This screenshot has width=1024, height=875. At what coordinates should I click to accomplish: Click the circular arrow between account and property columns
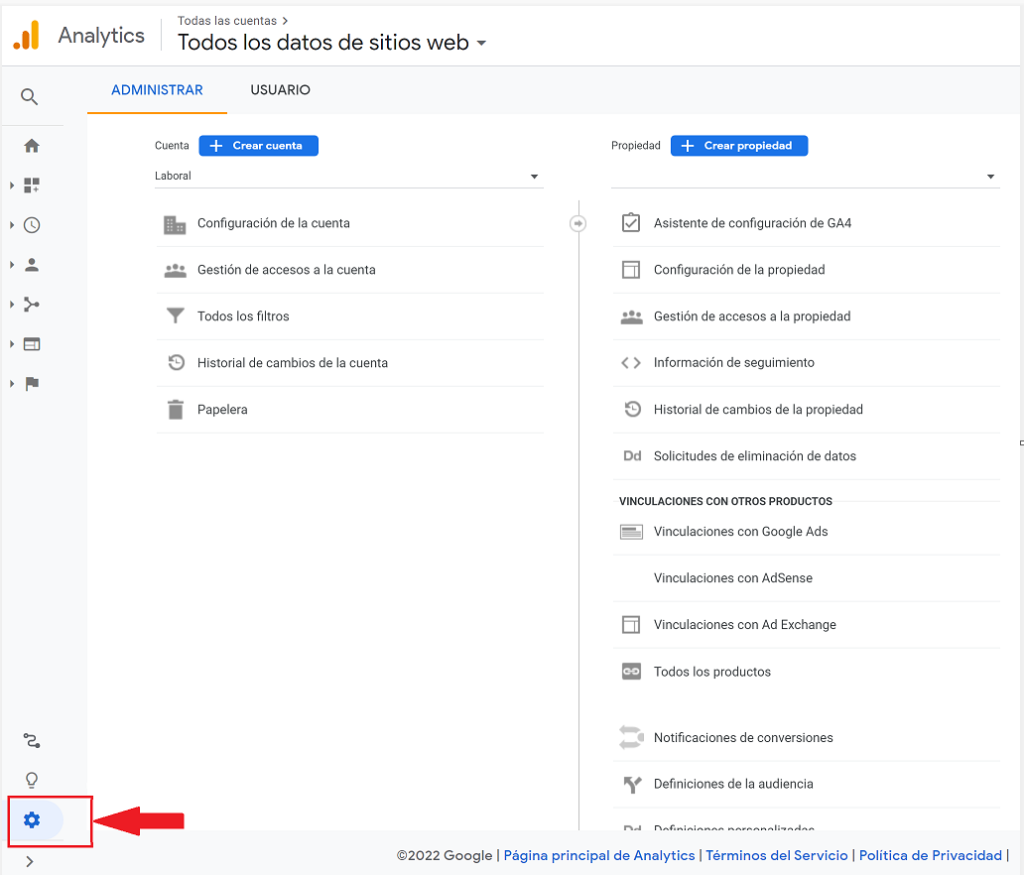pyautogui.click(x=578, y=223)
